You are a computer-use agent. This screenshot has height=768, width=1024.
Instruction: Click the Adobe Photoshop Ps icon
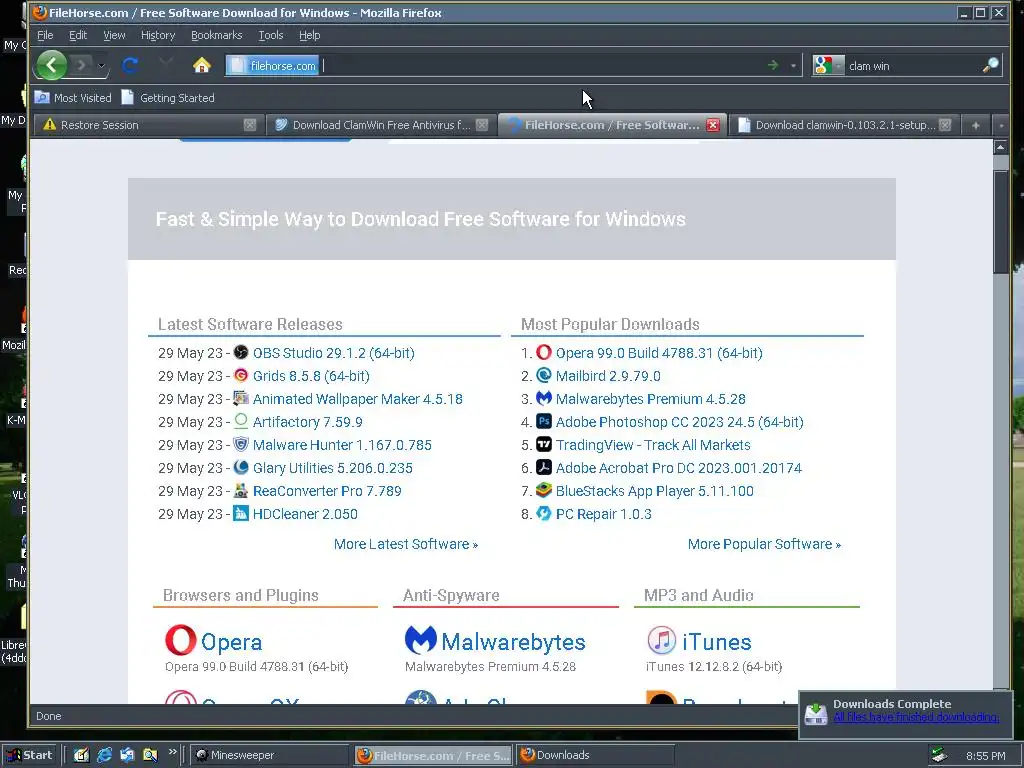point(544,421)
